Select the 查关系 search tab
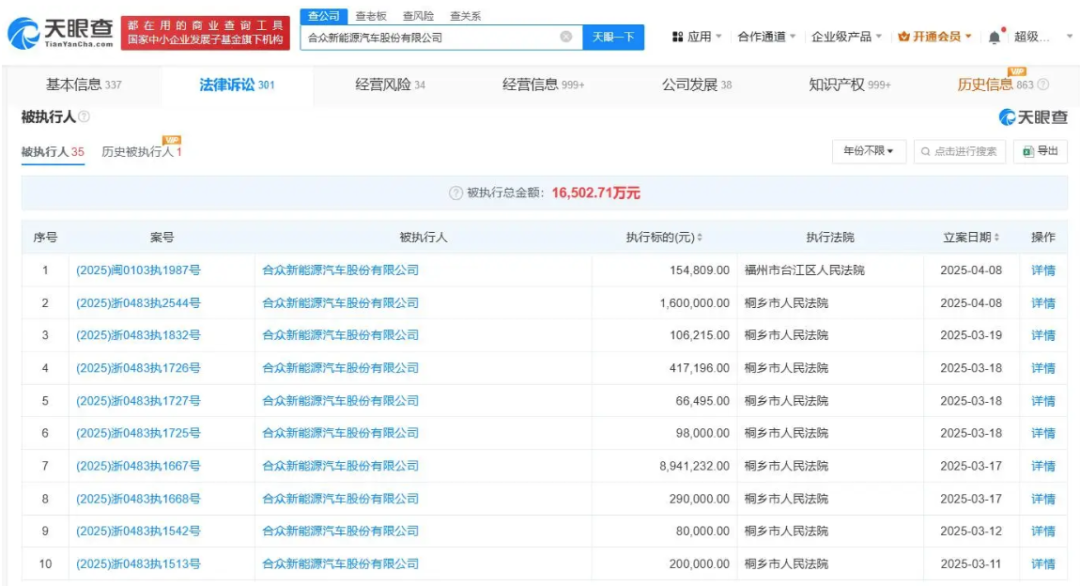This screenshot has height=586, width=1080. 466,16
